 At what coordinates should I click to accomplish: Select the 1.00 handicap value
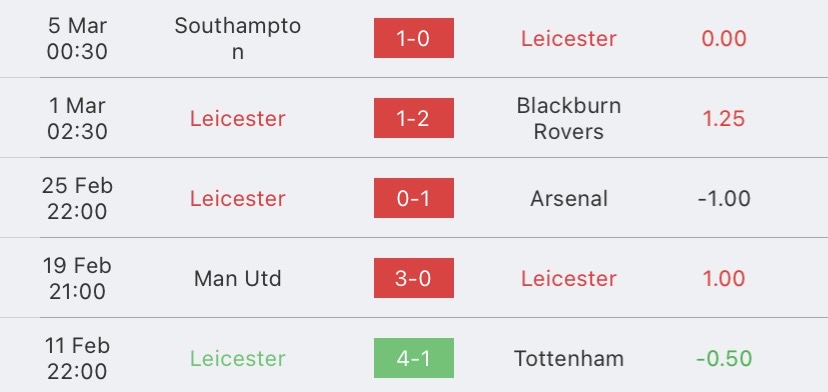pos(723,278)
